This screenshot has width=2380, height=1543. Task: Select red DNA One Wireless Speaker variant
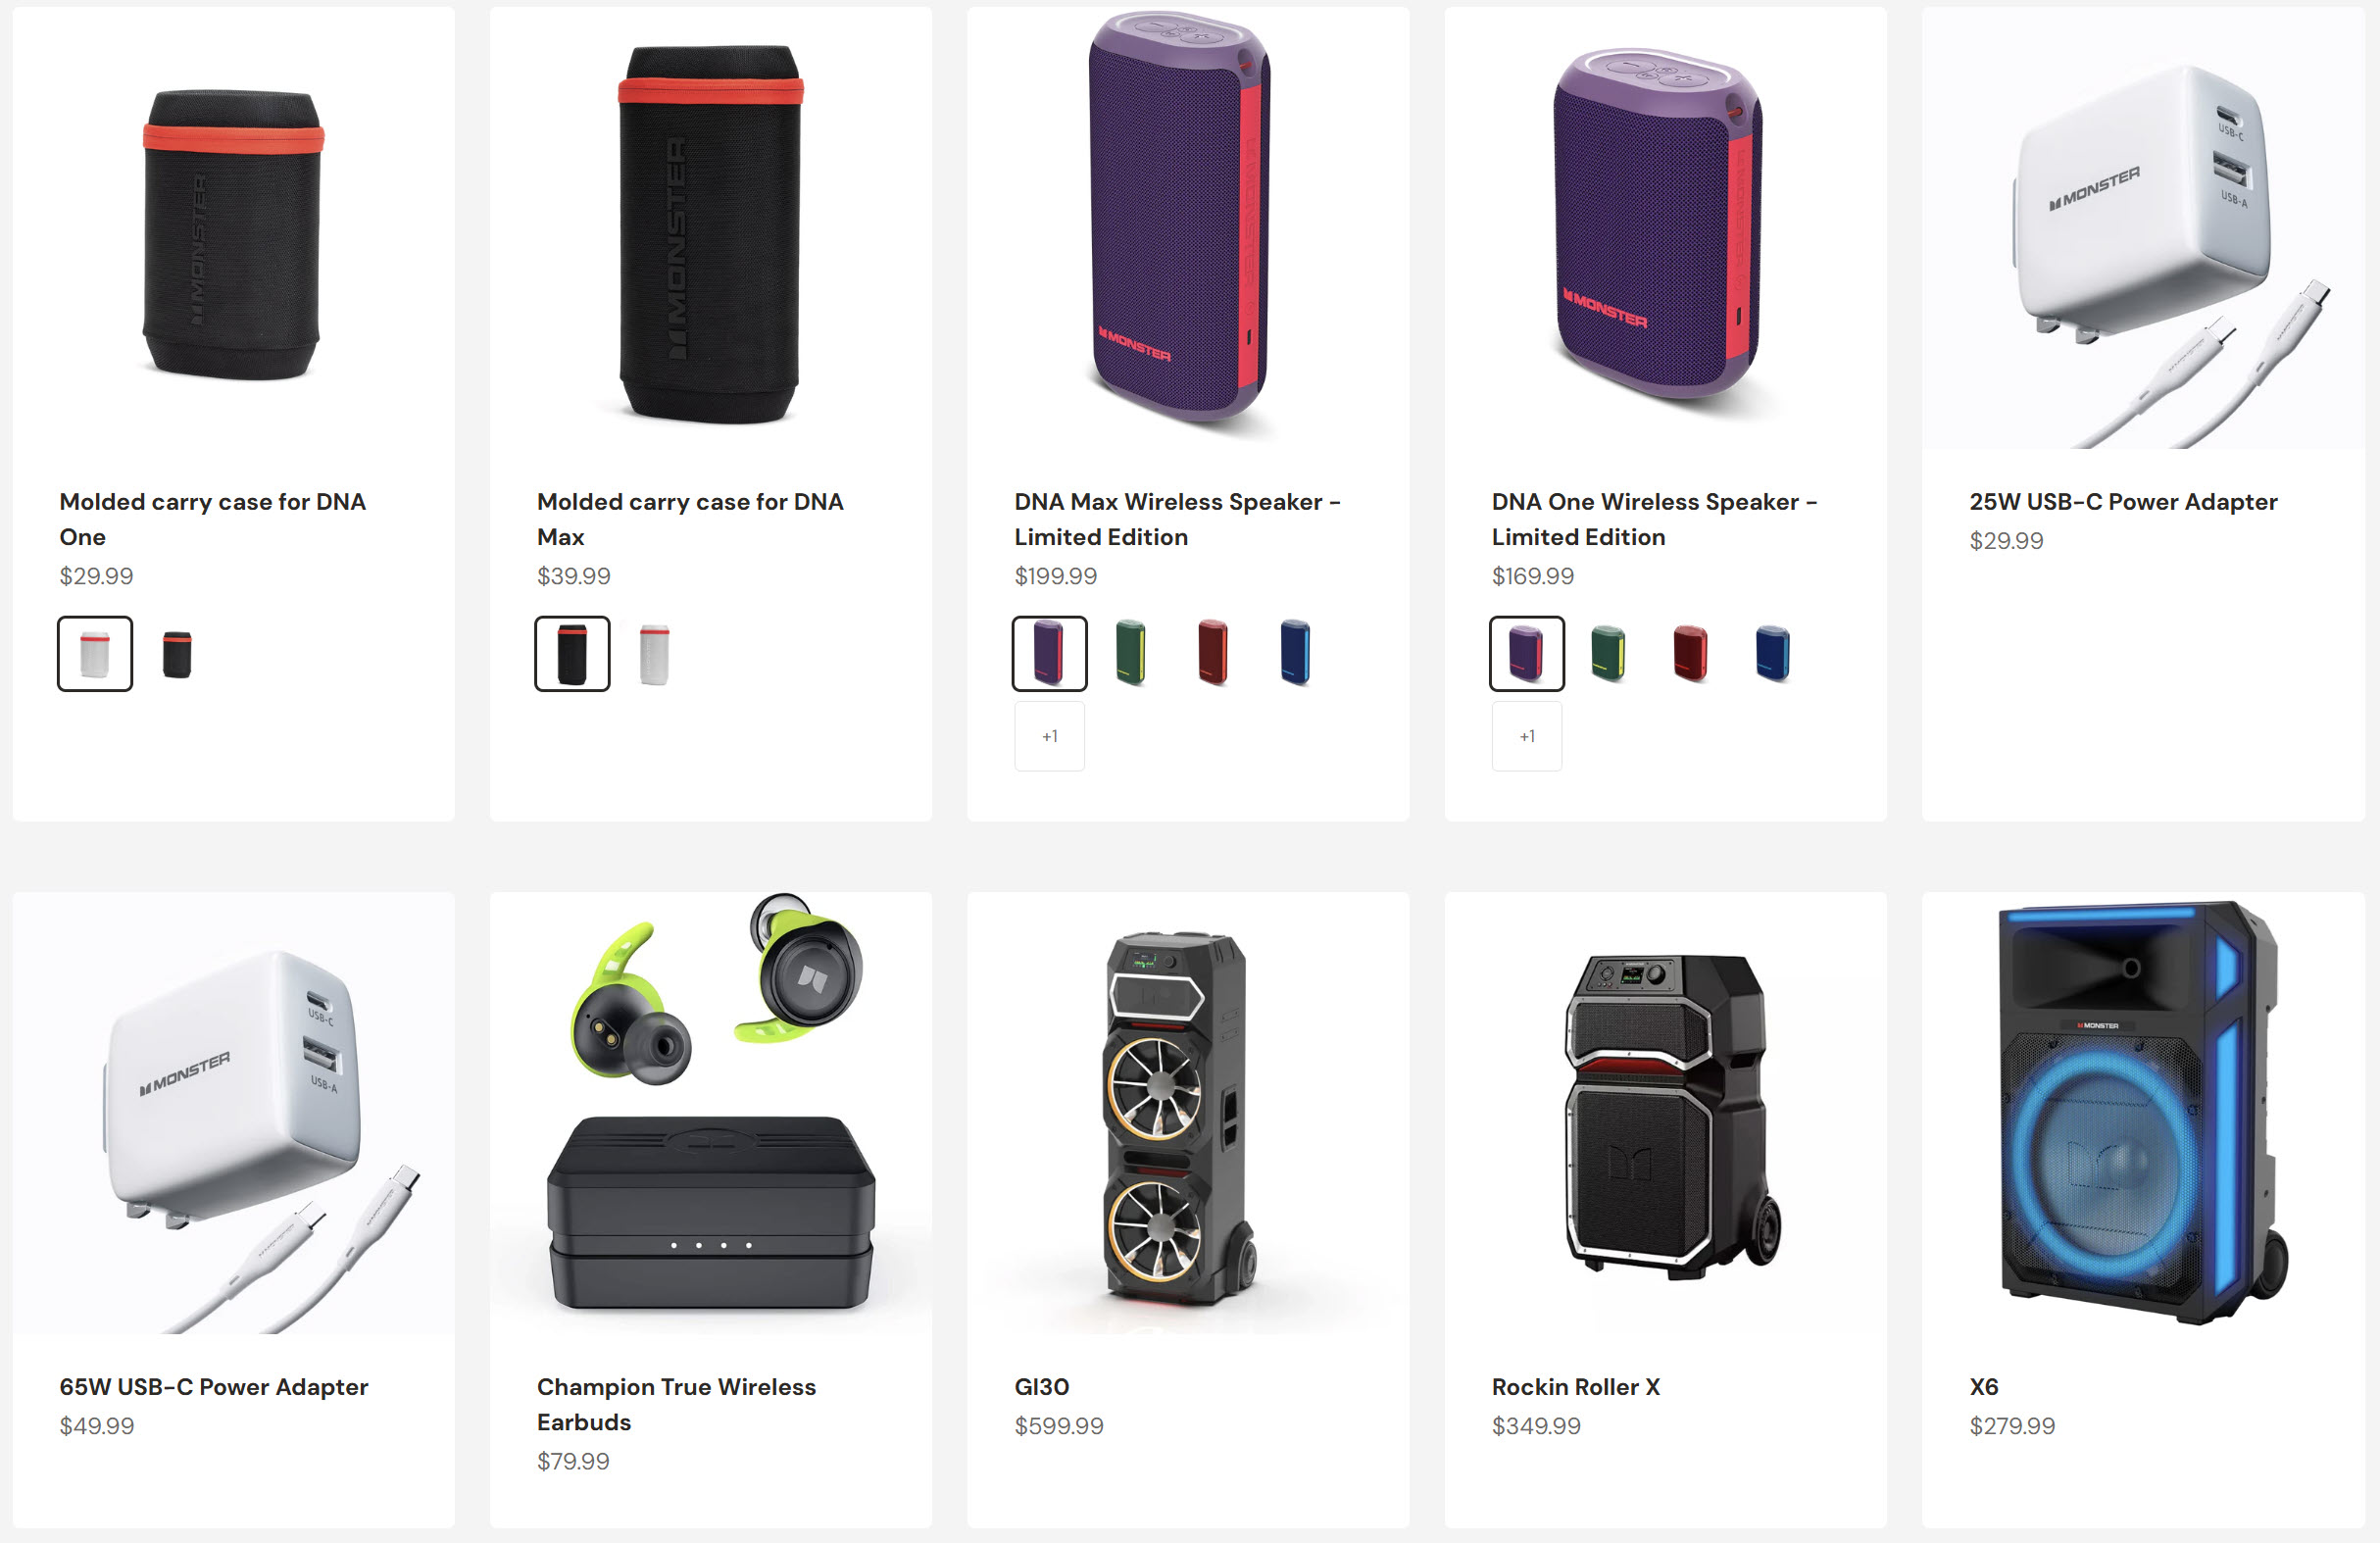click(1690, 654)
